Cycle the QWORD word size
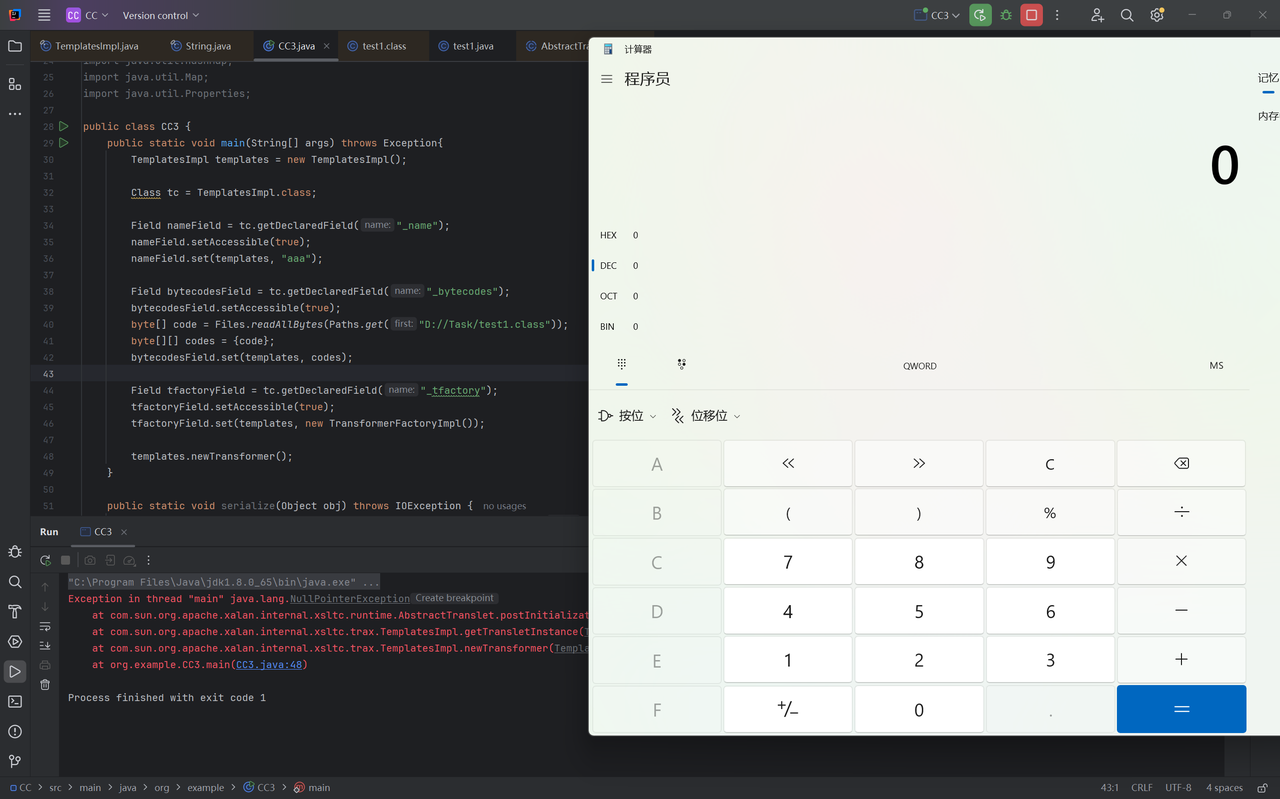The image size is (1280, 799). [919, 366]
